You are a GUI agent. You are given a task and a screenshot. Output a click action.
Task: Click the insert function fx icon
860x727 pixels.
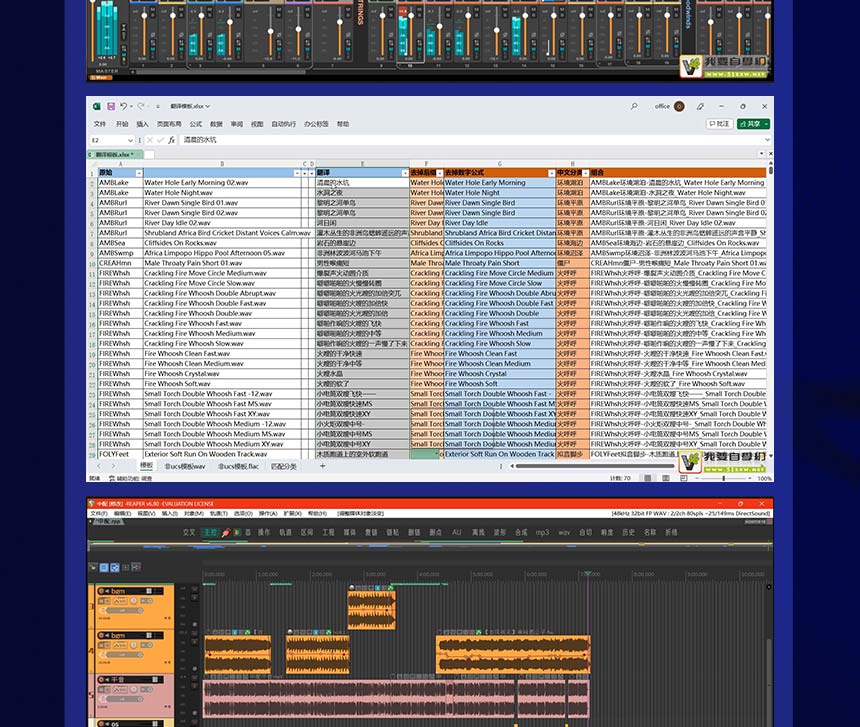pyautogui.click(x=171, y=140)
